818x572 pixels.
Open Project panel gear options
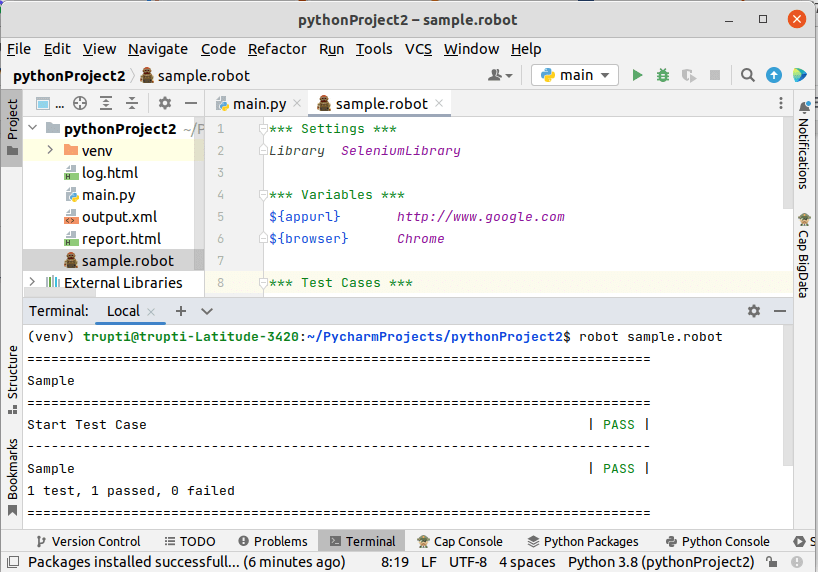[x=165, y=103]
